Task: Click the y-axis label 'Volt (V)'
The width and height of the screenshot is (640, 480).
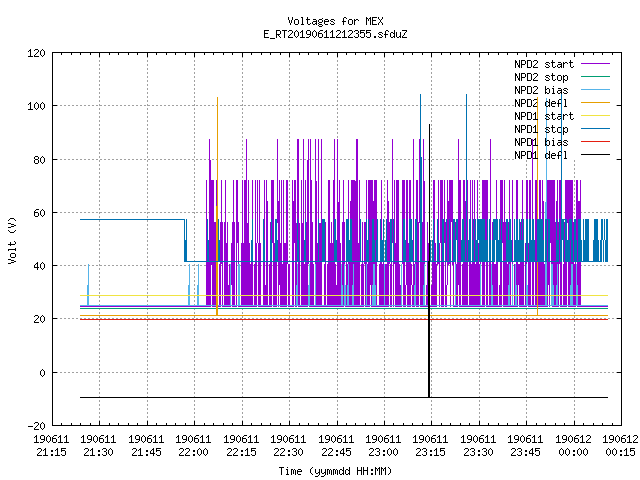Action: pos(13,240)
